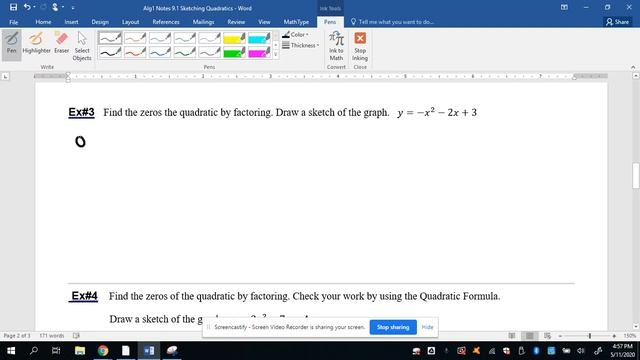Pick the red pen in the bottom row
Screen dimensions: 640x360
tap(135, 52)
